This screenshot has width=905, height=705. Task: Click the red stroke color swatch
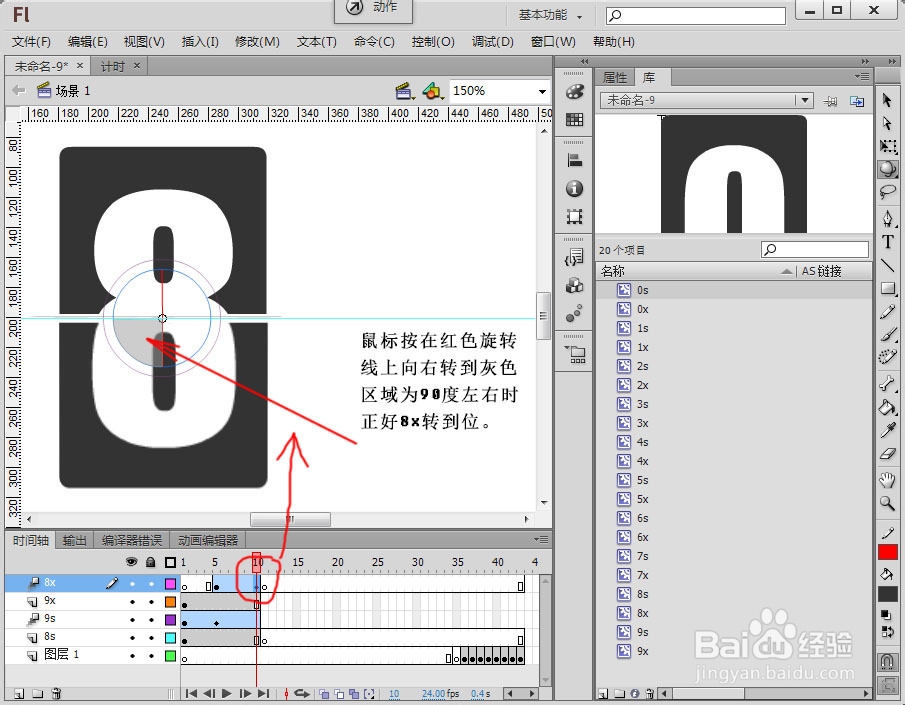click(x=889, y=551)
